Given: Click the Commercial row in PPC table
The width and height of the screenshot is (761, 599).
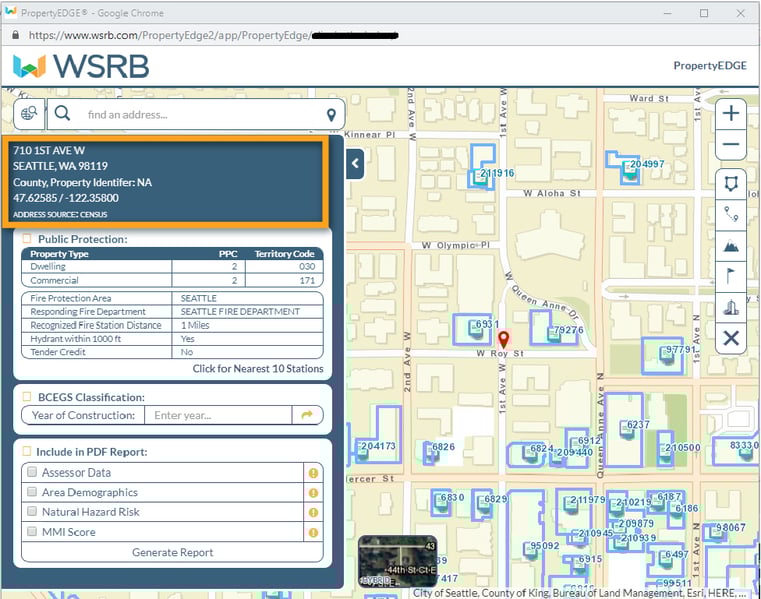Looking at the screenshot, I should (172, 281).
